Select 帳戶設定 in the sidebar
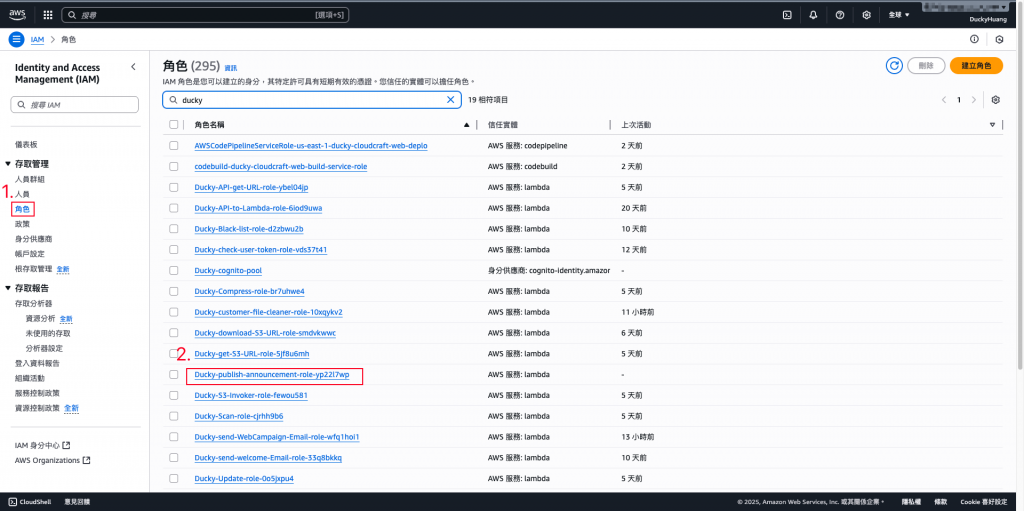This screenshot has width=1024, height=511. tap(29, 254)
